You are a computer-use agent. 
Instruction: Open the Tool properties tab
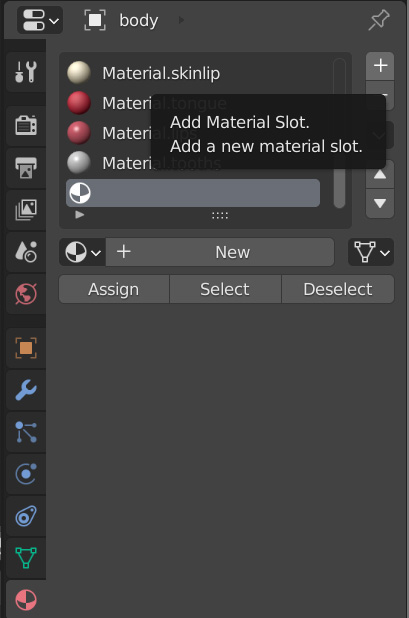(x=26, y=72)
